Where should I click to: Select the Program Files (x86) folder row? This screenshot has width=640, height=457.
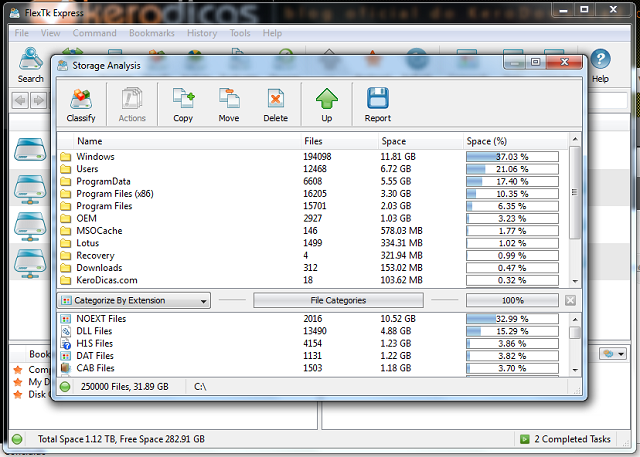tap(312, 193)
